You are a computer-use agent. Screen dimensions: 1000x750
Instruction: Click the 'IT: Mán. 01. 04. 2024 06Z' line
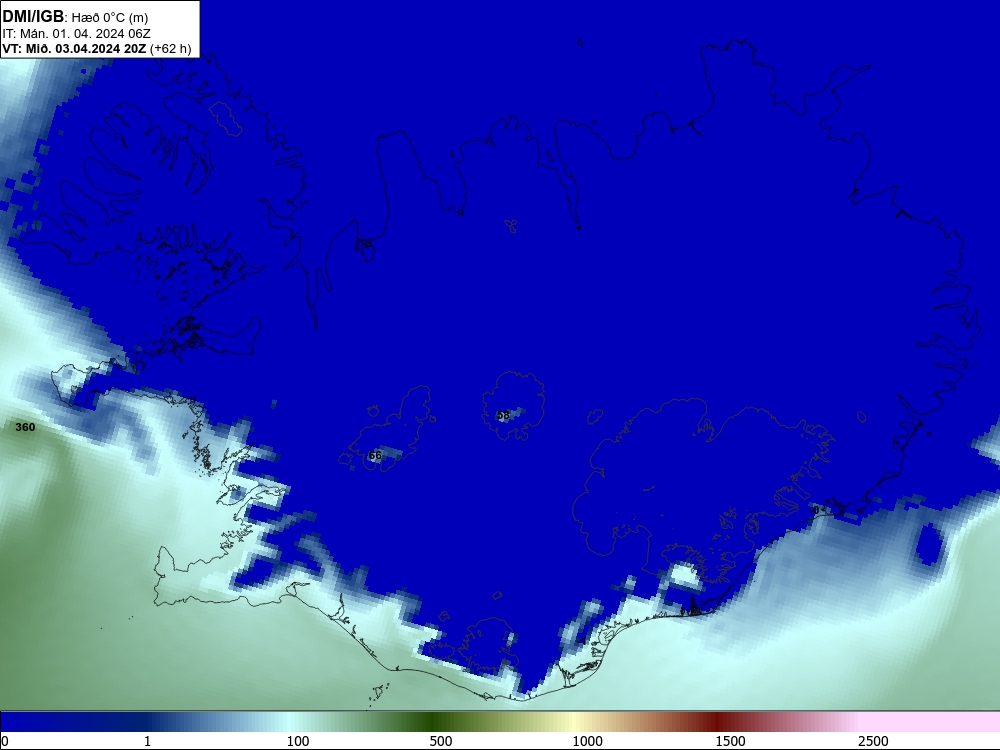coord(77,34)
